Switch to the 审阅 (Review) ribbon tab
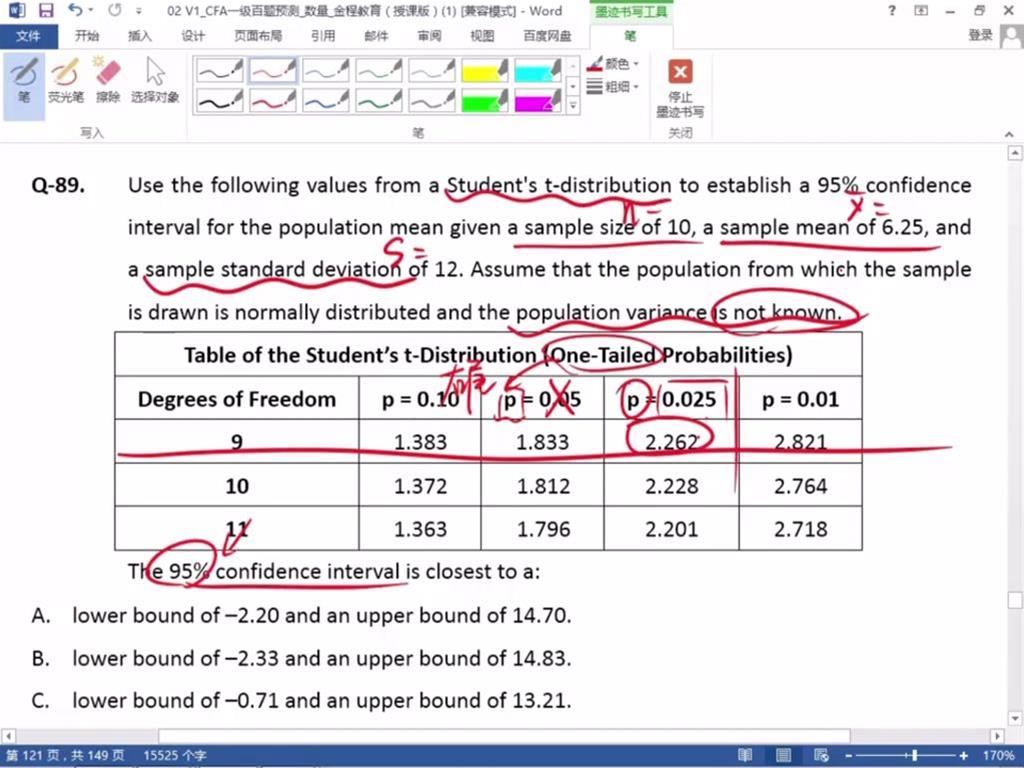This screenshot has height=768, width=1024. pos(429,36)
